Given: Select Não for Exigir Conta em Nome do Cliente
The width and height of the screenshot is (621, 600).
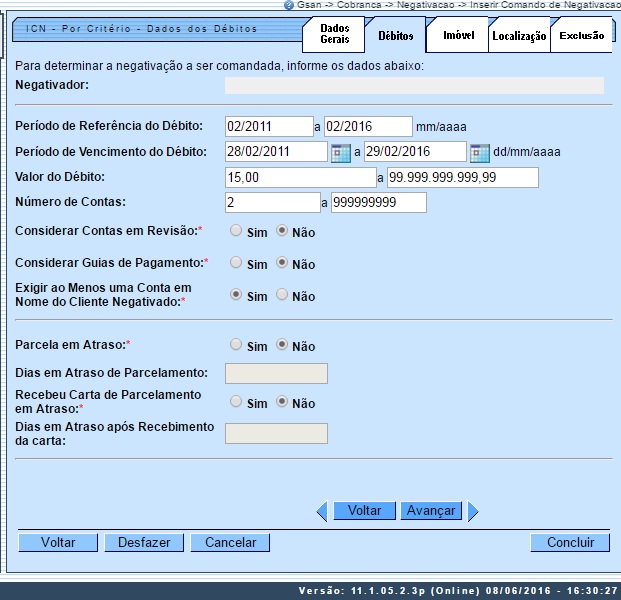Looking at the screenshot, I should [282, 295].
